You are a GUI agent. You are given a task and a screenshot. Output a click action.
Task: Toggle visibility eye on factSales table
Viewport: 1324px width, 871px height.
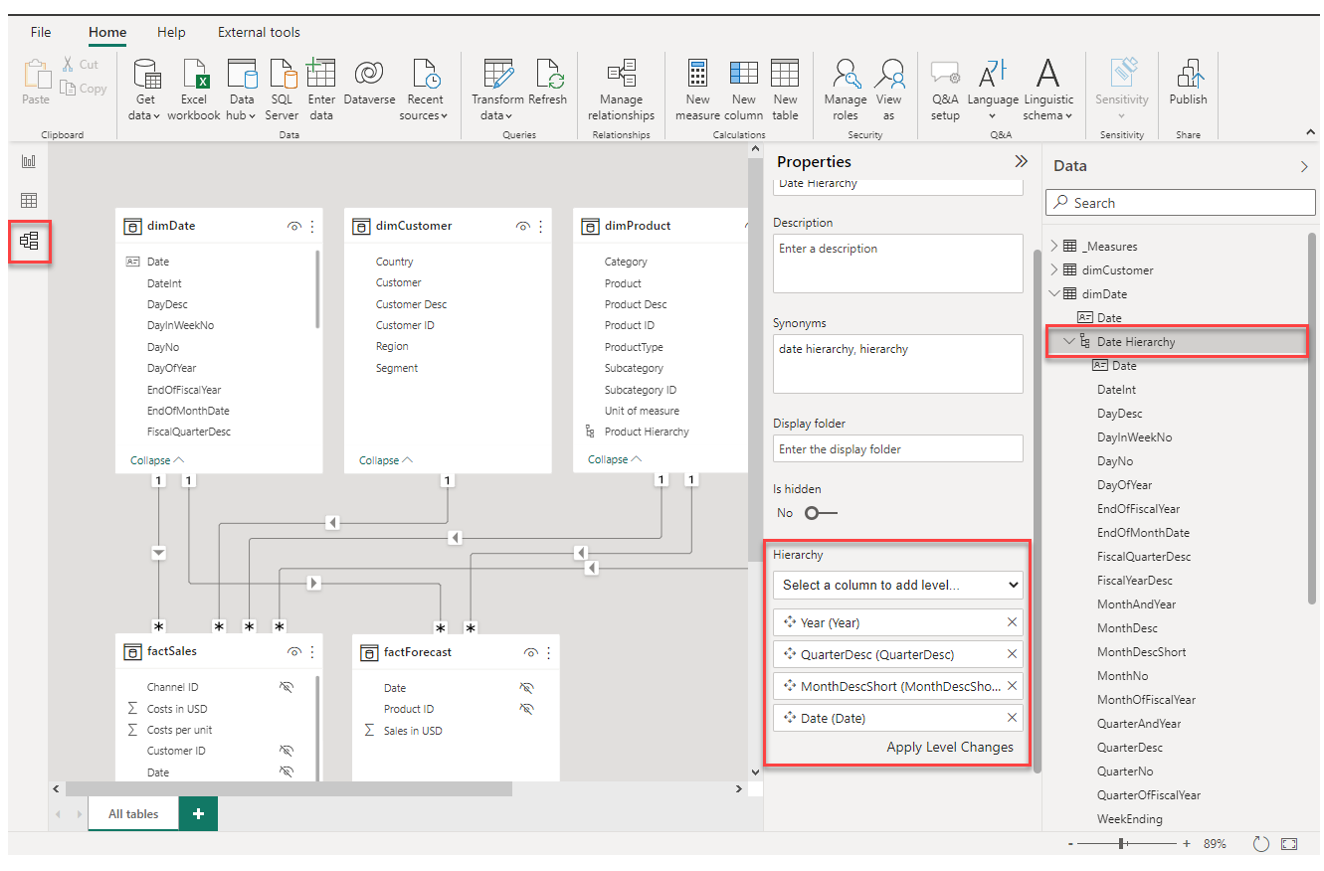pyautogui.click(x=294, y=652)
